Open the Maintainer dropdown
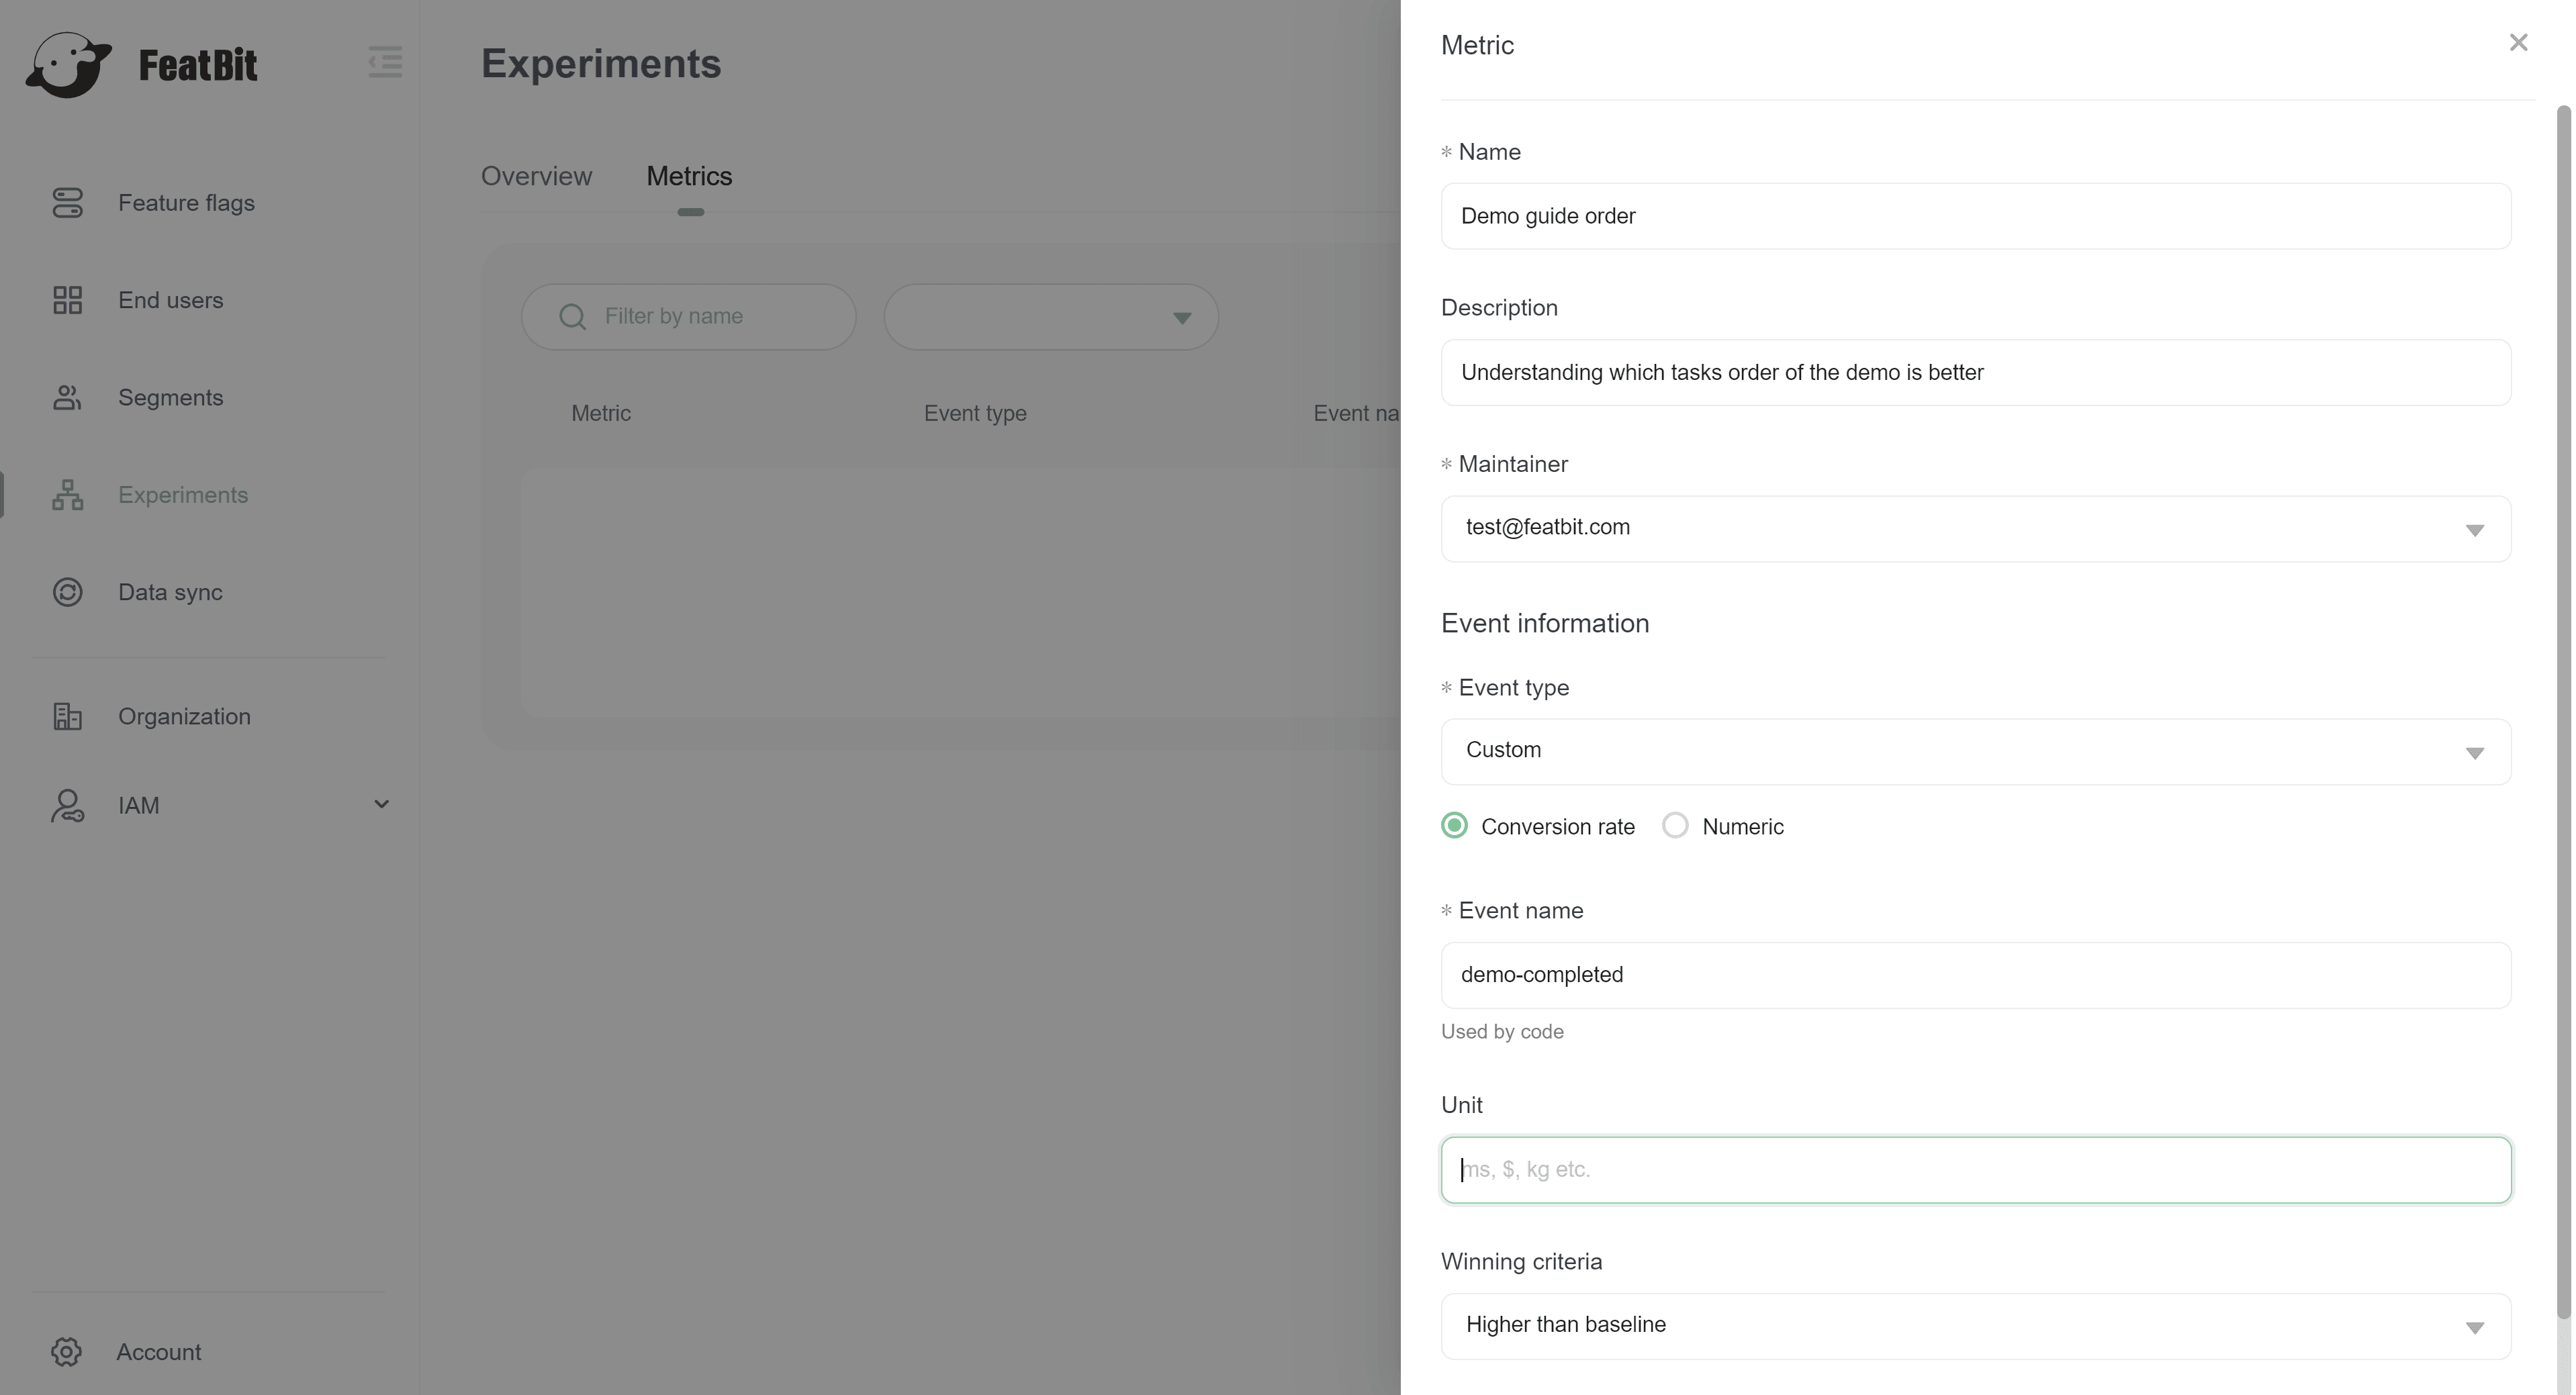This screenshot has width=2576, height=1395. [1975, 529]
